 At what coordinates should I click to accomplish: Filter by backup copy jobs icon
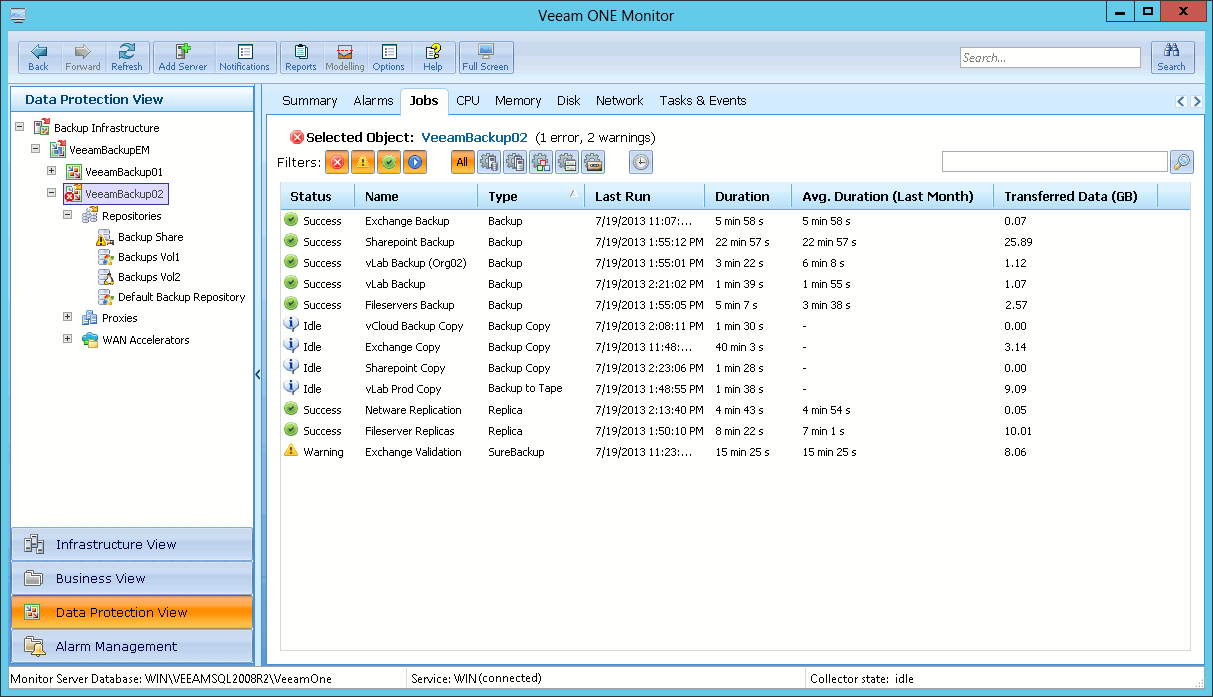[x=567, y=162]
